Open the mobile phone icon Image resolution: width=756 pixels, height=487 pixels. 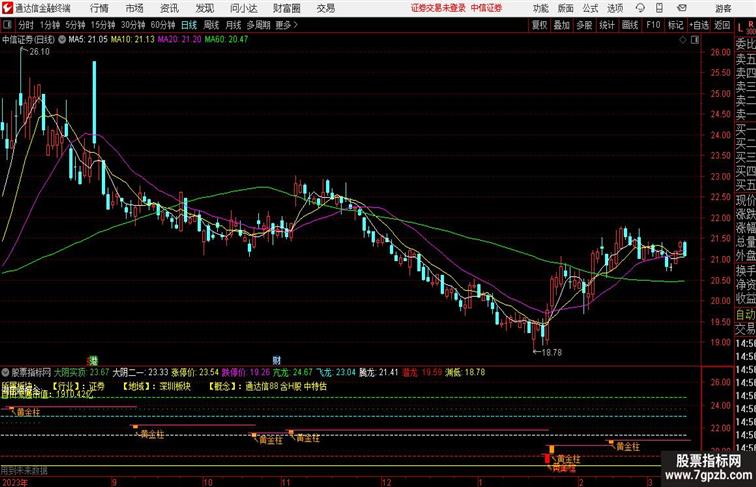(x=659, y=8)
